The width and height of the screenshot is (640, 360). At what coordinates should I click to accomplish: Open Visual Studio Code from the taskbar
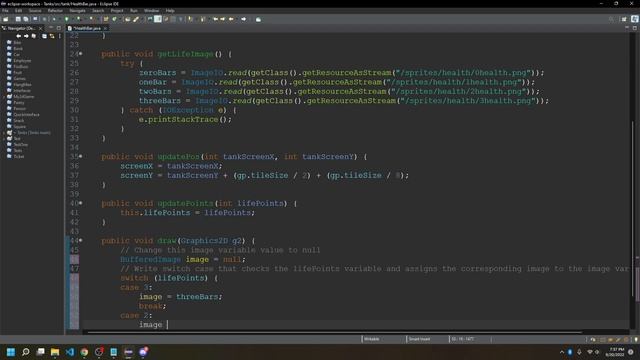click(x=70, y=352)
